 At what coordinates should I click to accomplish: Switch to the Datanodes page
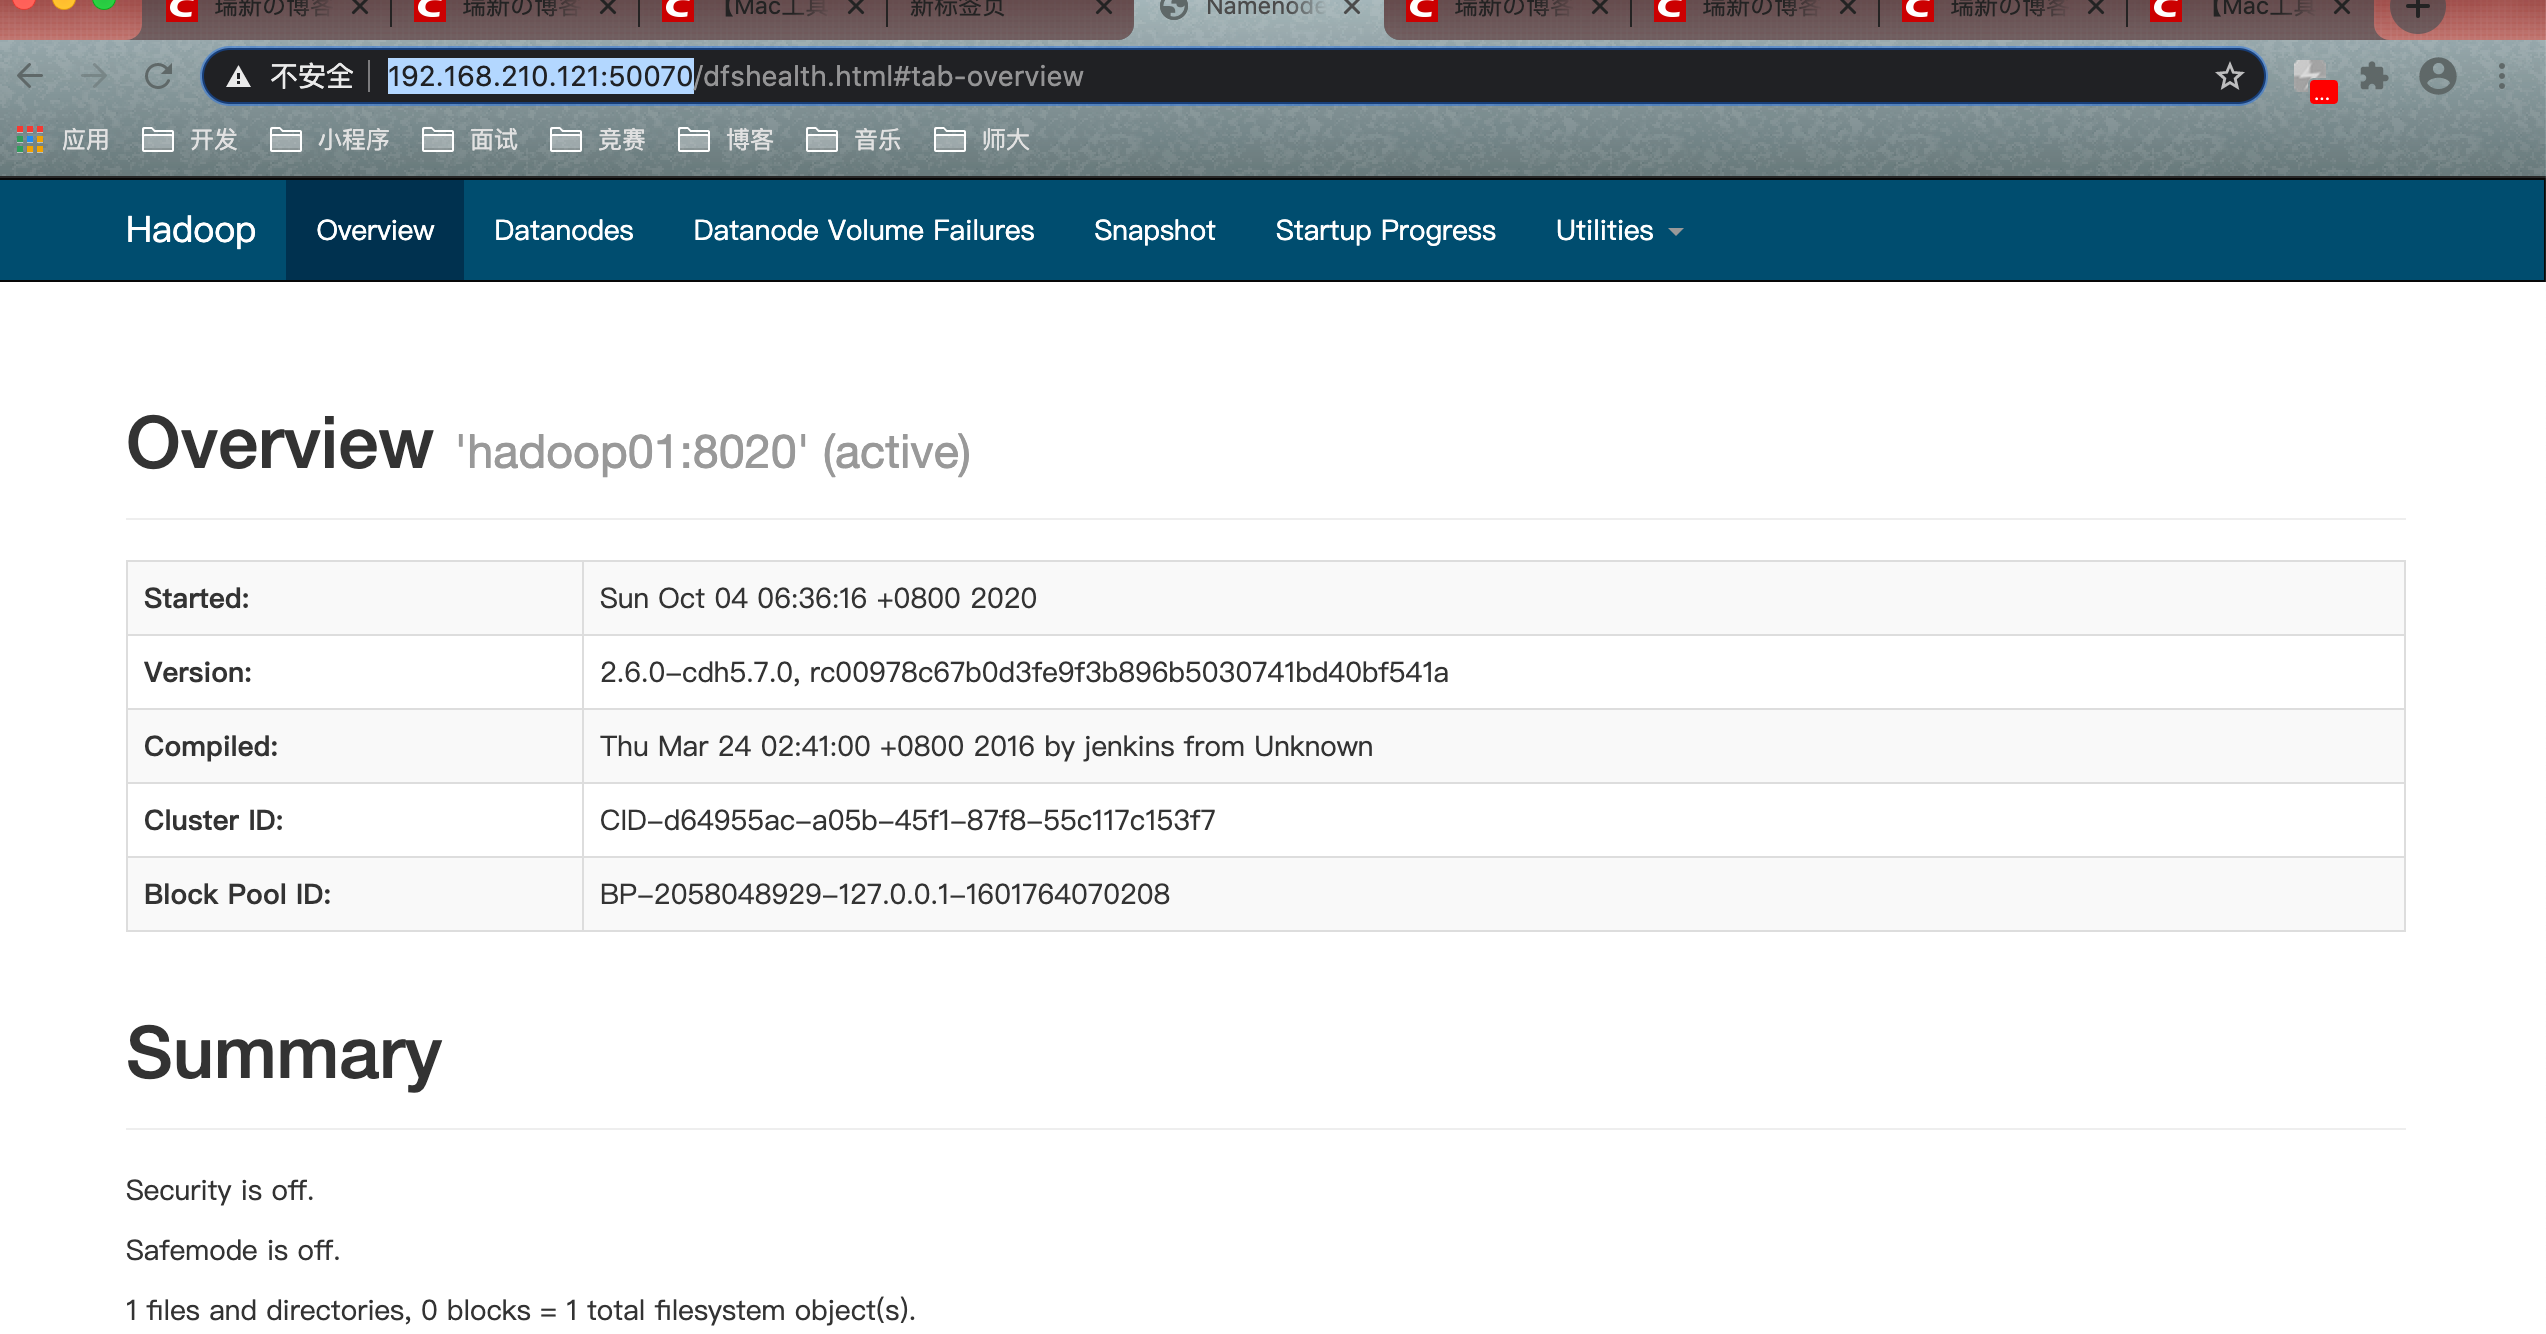pyautogui.click(x=563, y=230)
